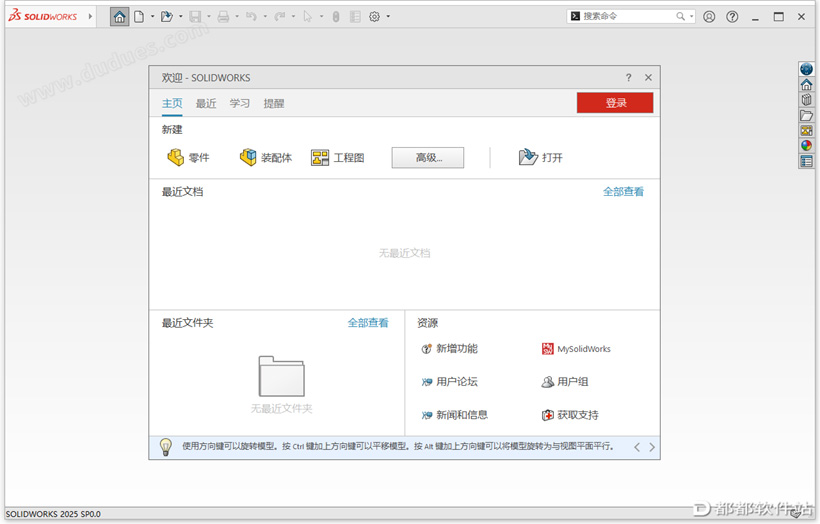Viewport: 820px width, 524px height.
Task: Click the search command dropdown arrow
Action: click(x=691, y=16)
